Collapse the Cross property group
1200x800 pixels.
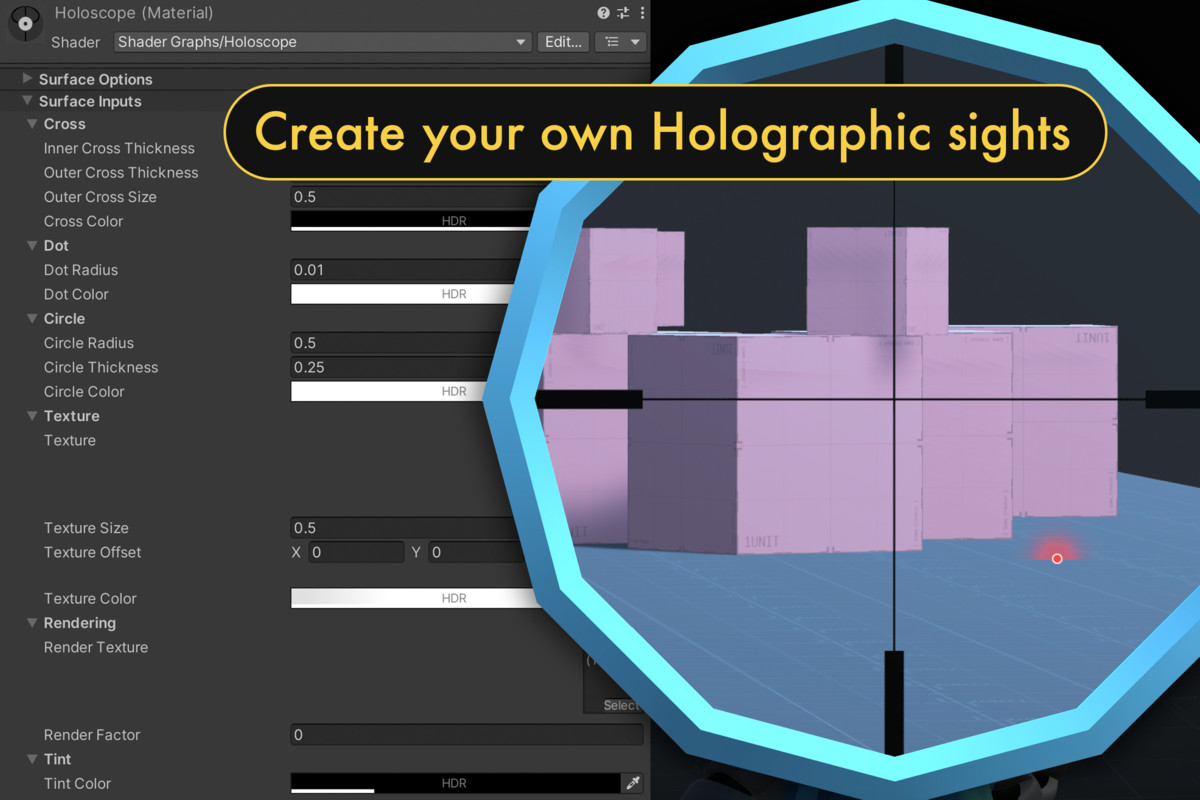coord(32,124)
